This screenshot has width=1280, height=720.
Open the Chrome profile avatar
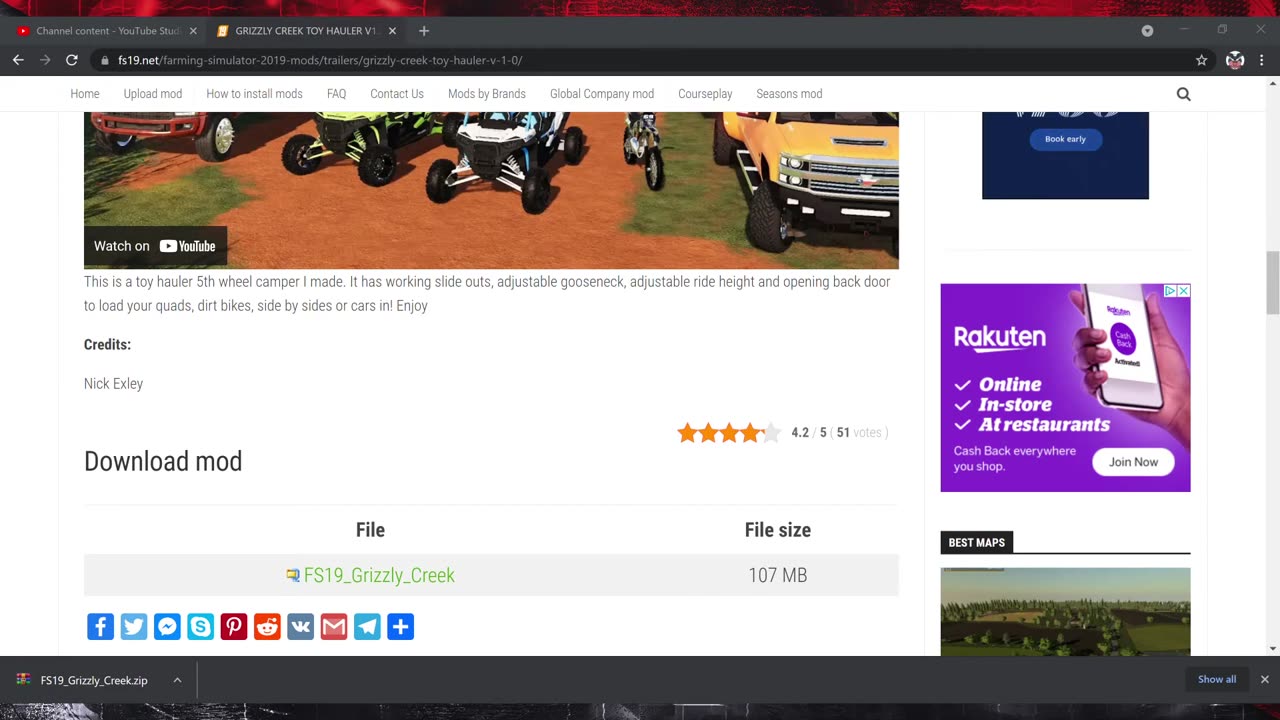[x=1235, y=60]
